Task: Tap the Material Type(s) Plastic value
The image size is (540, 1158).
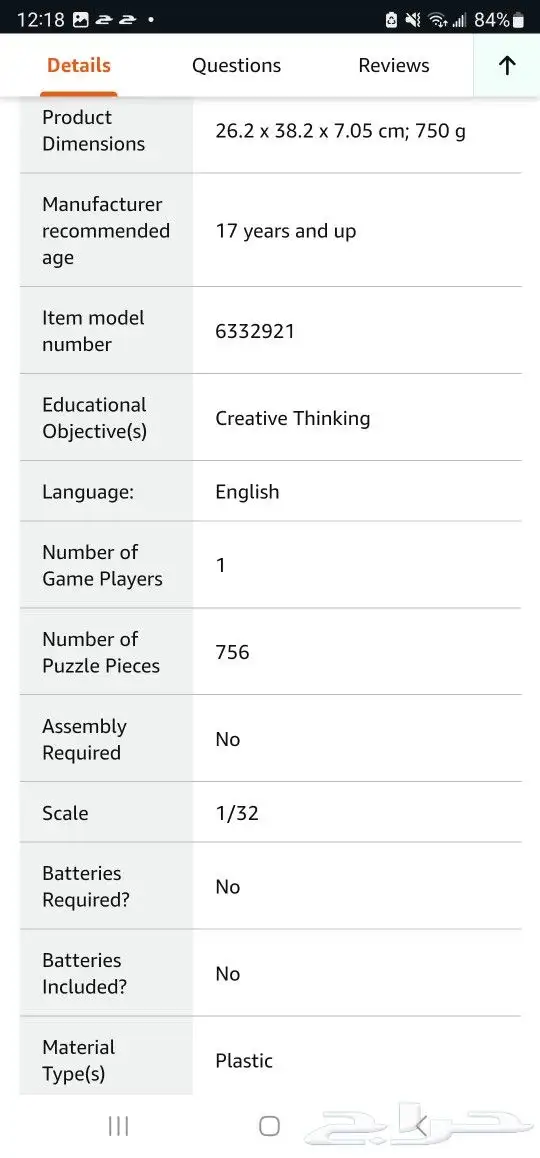Action: point(244,1061)
